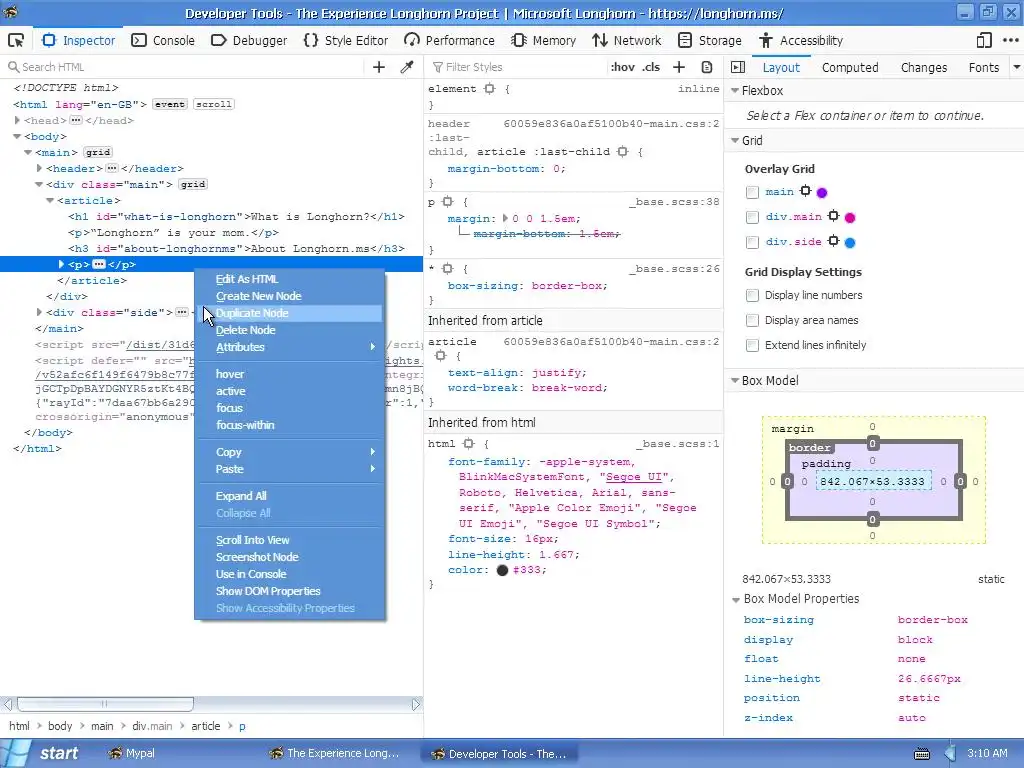Image resolution: width=1024 pixels, height=768 pixels.
Task: Choose Duplicate Node from context menu
Action: click(x=289, y=313)
